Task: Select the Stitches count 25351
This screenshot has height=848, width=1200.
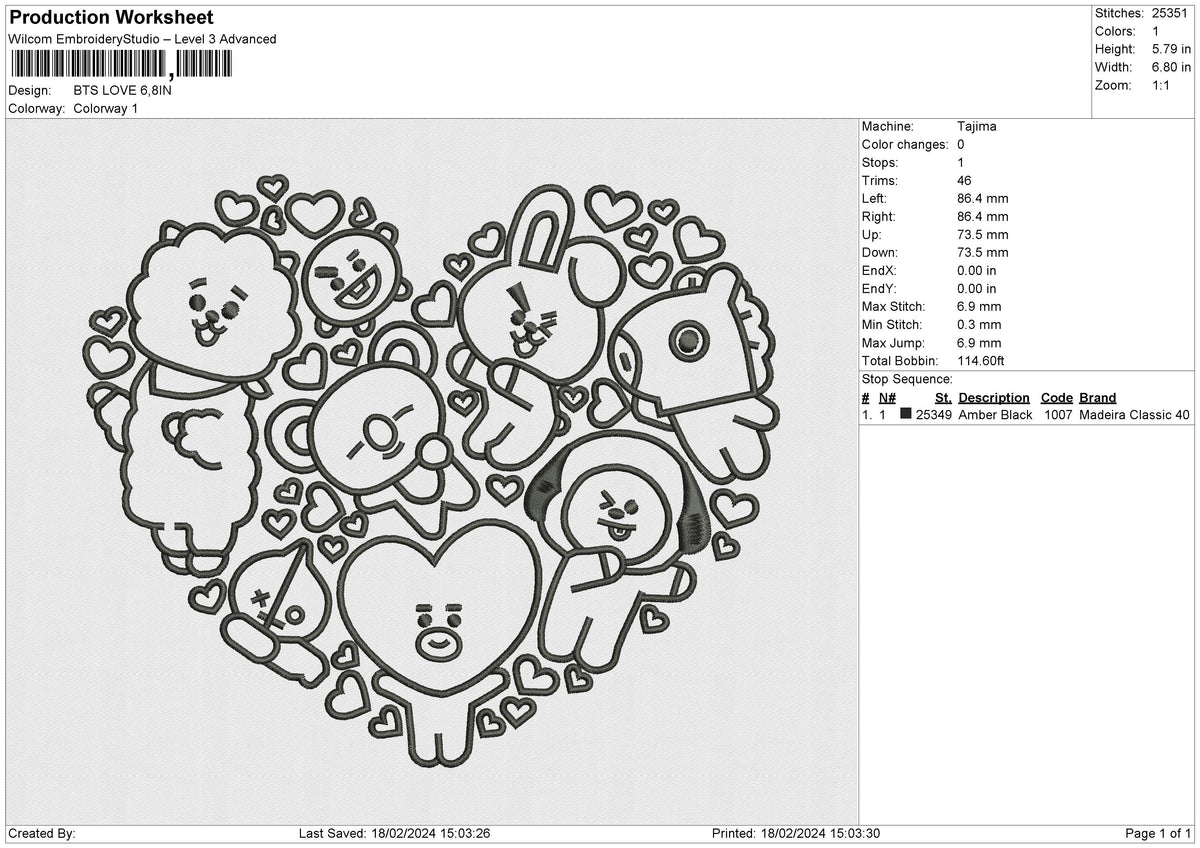Action: (x=1171, y=13)
